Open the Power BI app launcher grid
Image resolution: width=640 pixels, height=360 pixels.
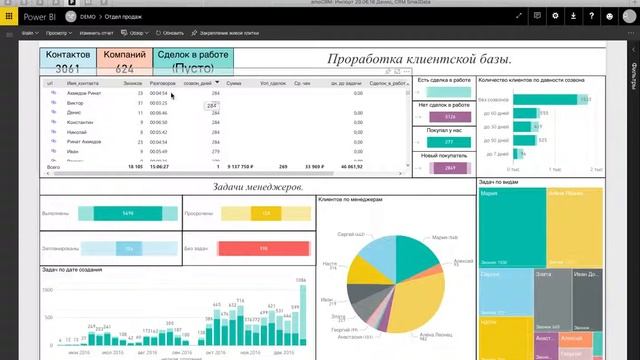point(9,16)
